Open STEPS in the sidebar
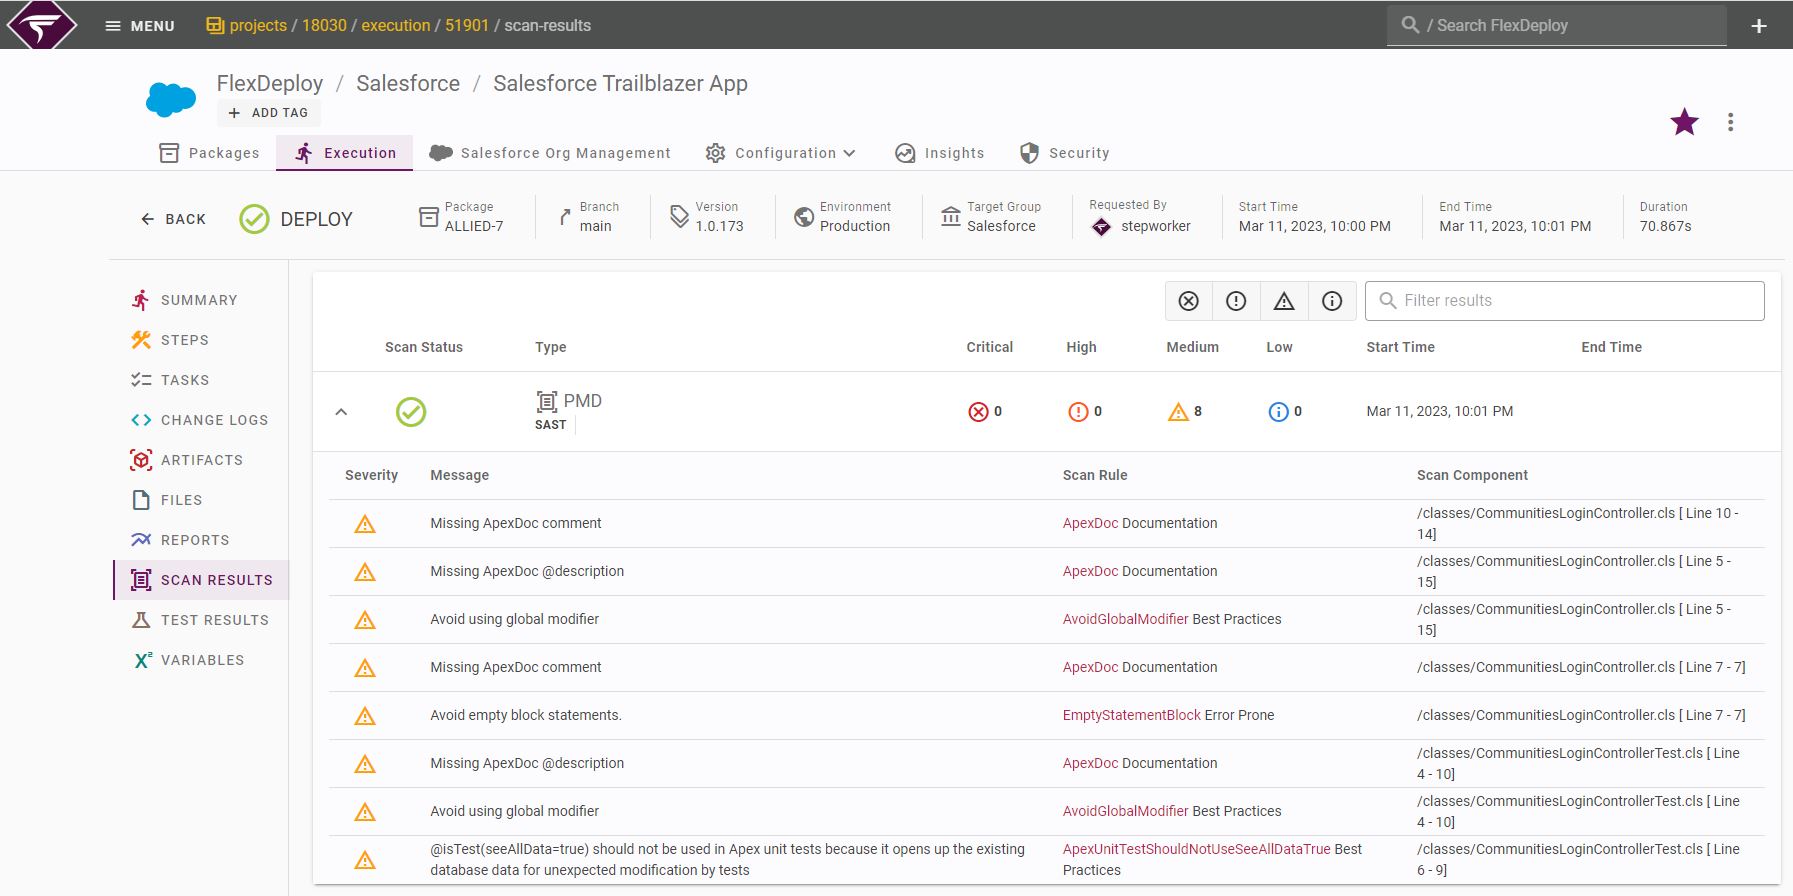1793x896 pixels. (170, 340)
